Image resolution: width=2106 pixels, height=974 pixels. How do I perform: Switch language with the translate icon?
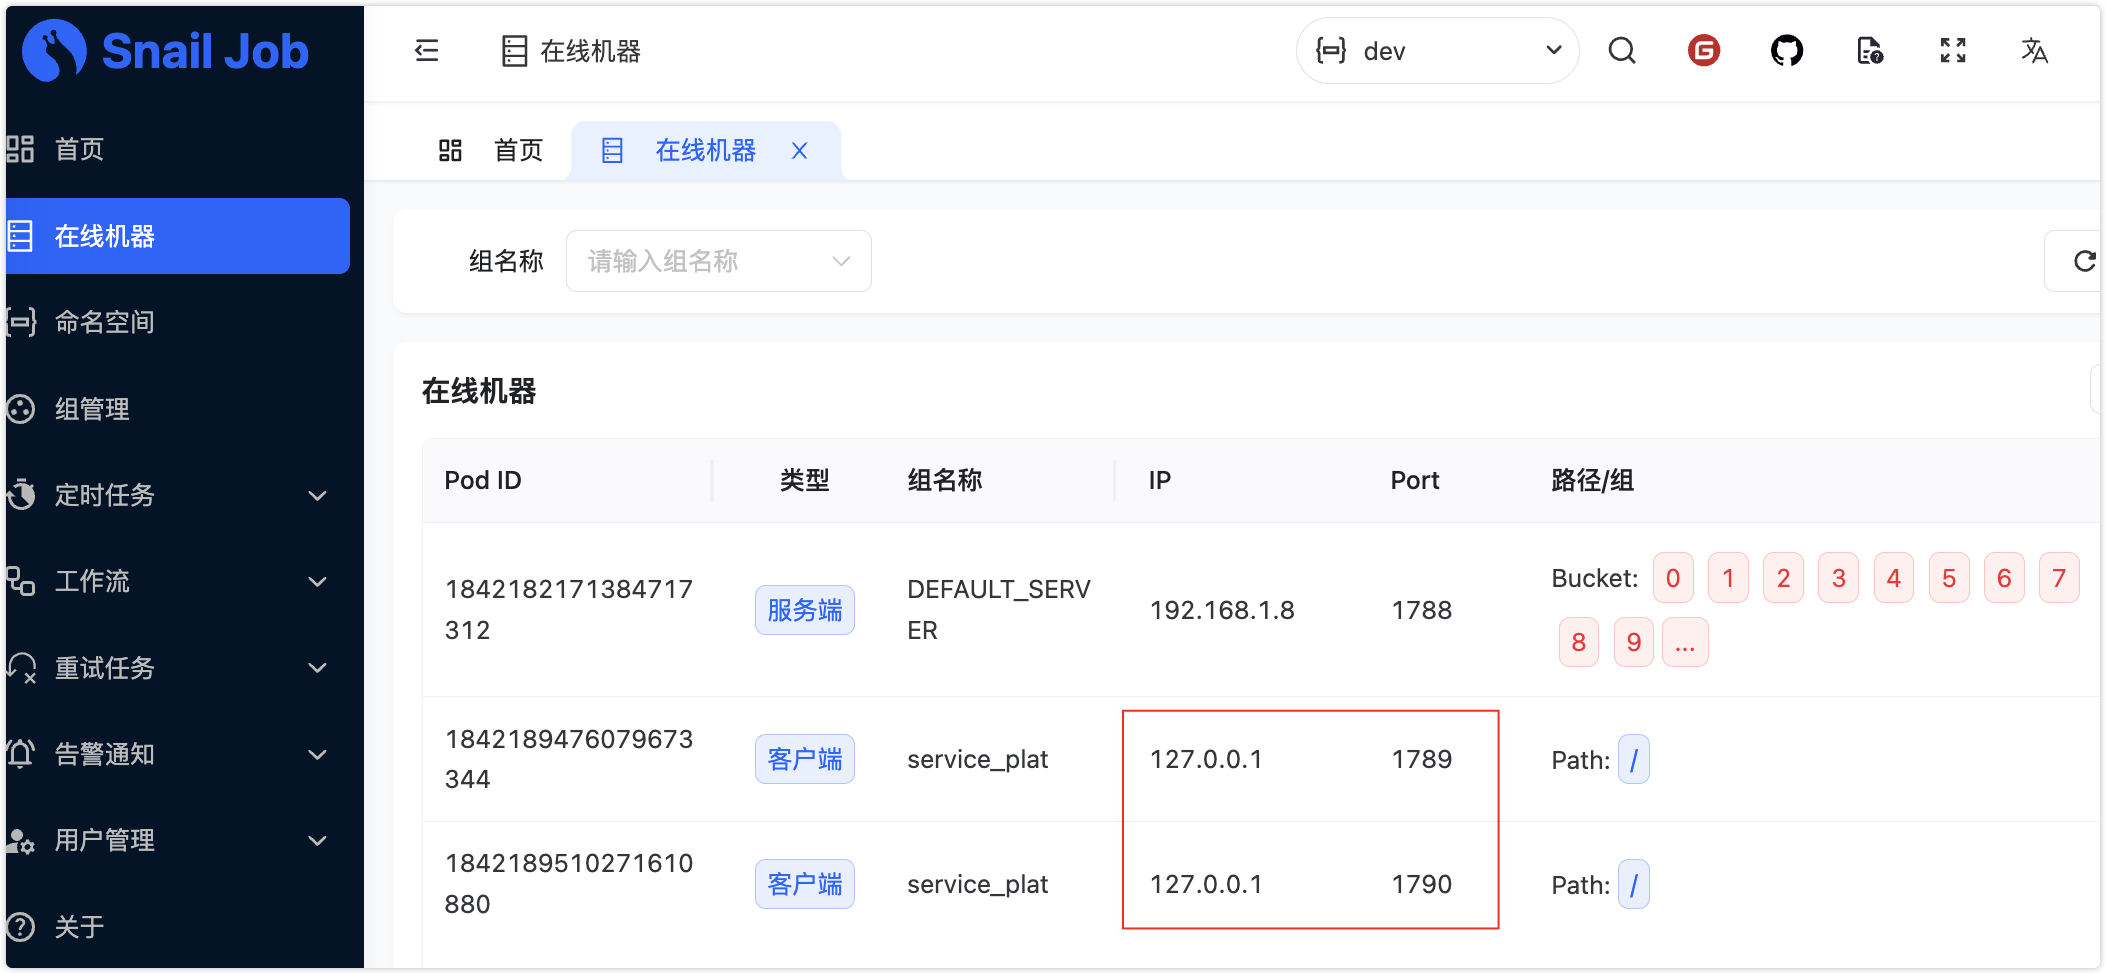2034,51
